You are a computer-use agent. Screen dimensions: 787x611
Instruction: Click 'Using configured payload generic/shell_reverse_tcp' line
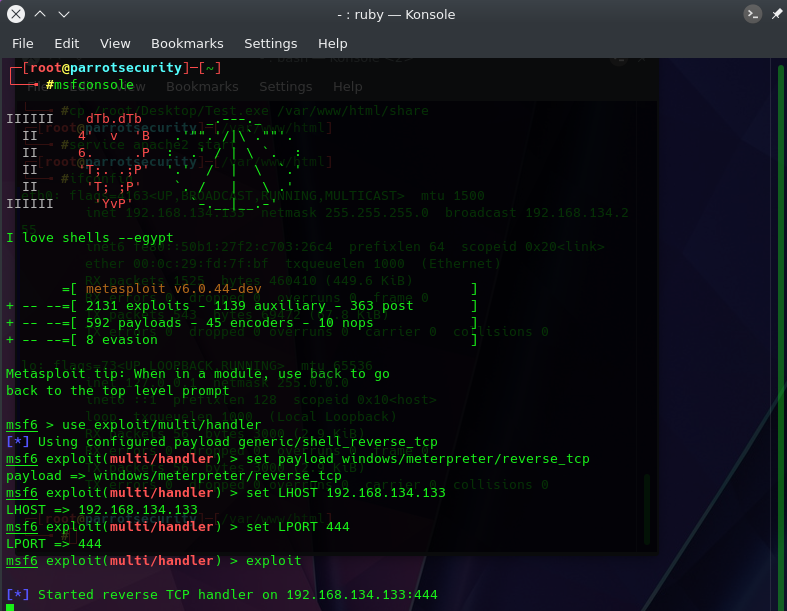[222, 442]
